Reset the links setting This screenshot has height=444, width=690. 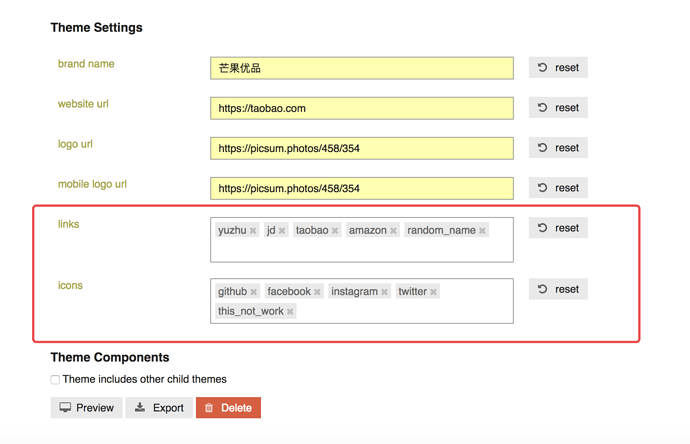coord(558,228)
